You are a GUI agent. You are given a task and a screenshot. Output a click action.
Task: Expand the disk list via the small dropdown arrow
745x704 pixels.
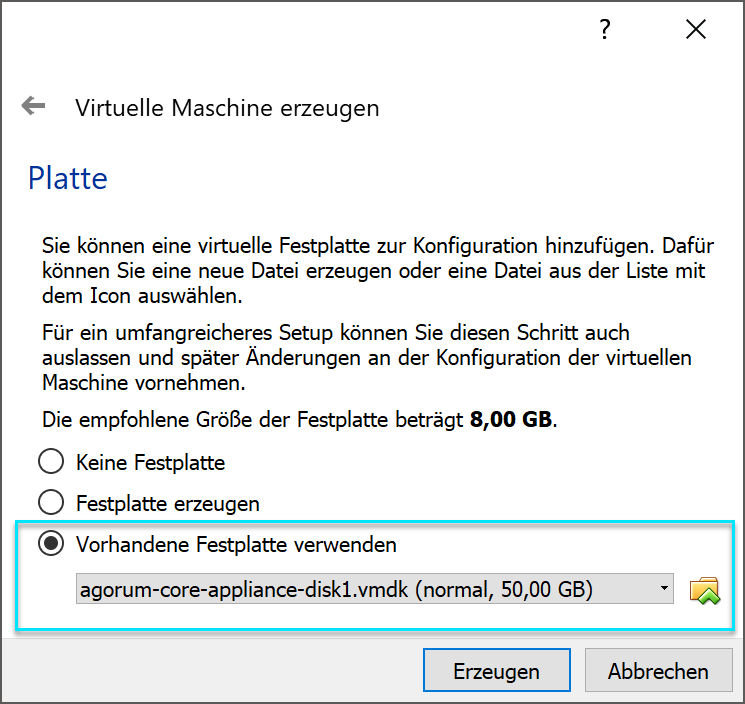[x=664, y=588]
